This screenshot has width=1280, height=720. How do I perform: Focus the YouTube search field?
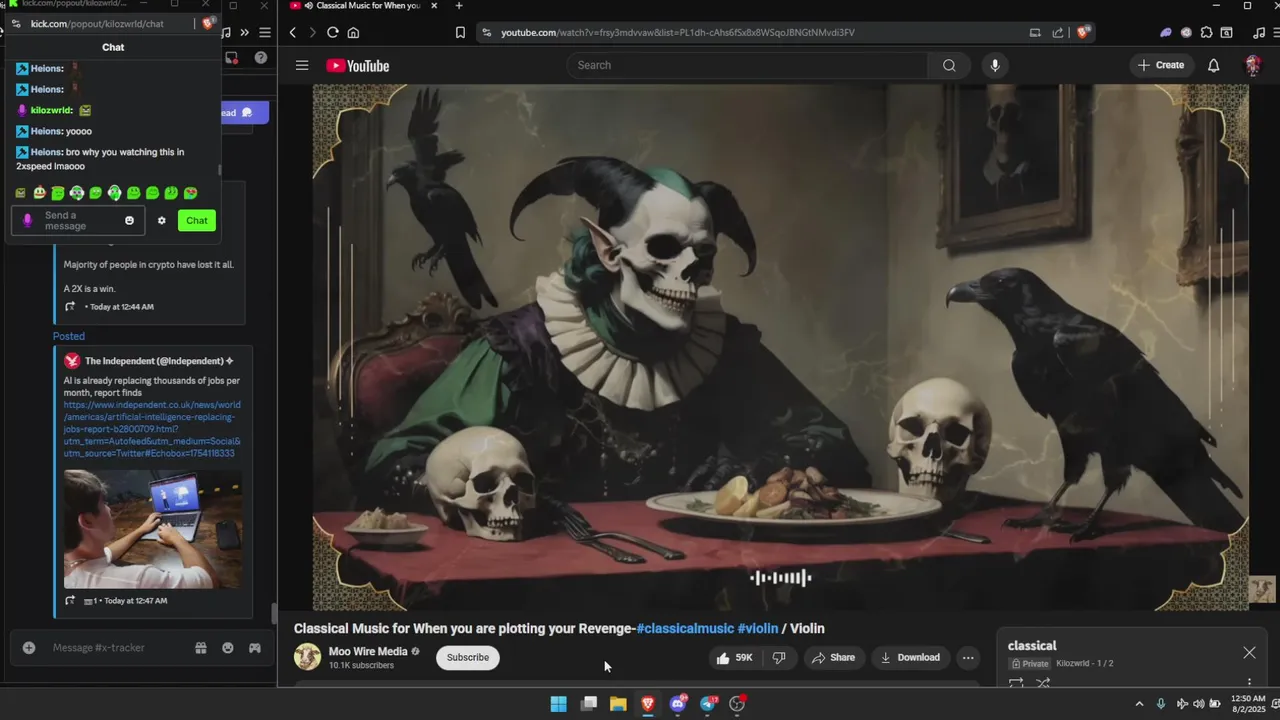[x=748, y=66]
